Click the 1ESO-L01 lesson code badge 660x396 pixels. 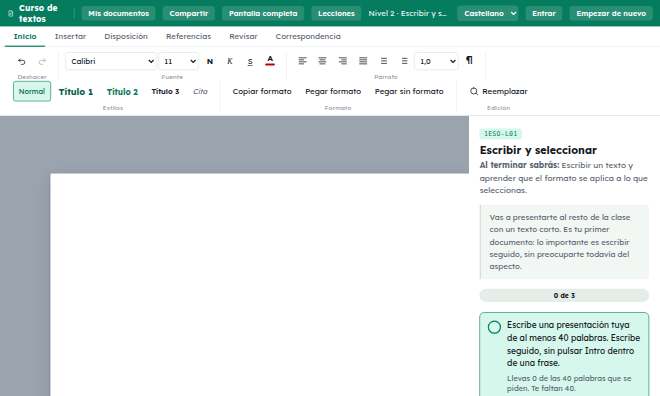500,134
